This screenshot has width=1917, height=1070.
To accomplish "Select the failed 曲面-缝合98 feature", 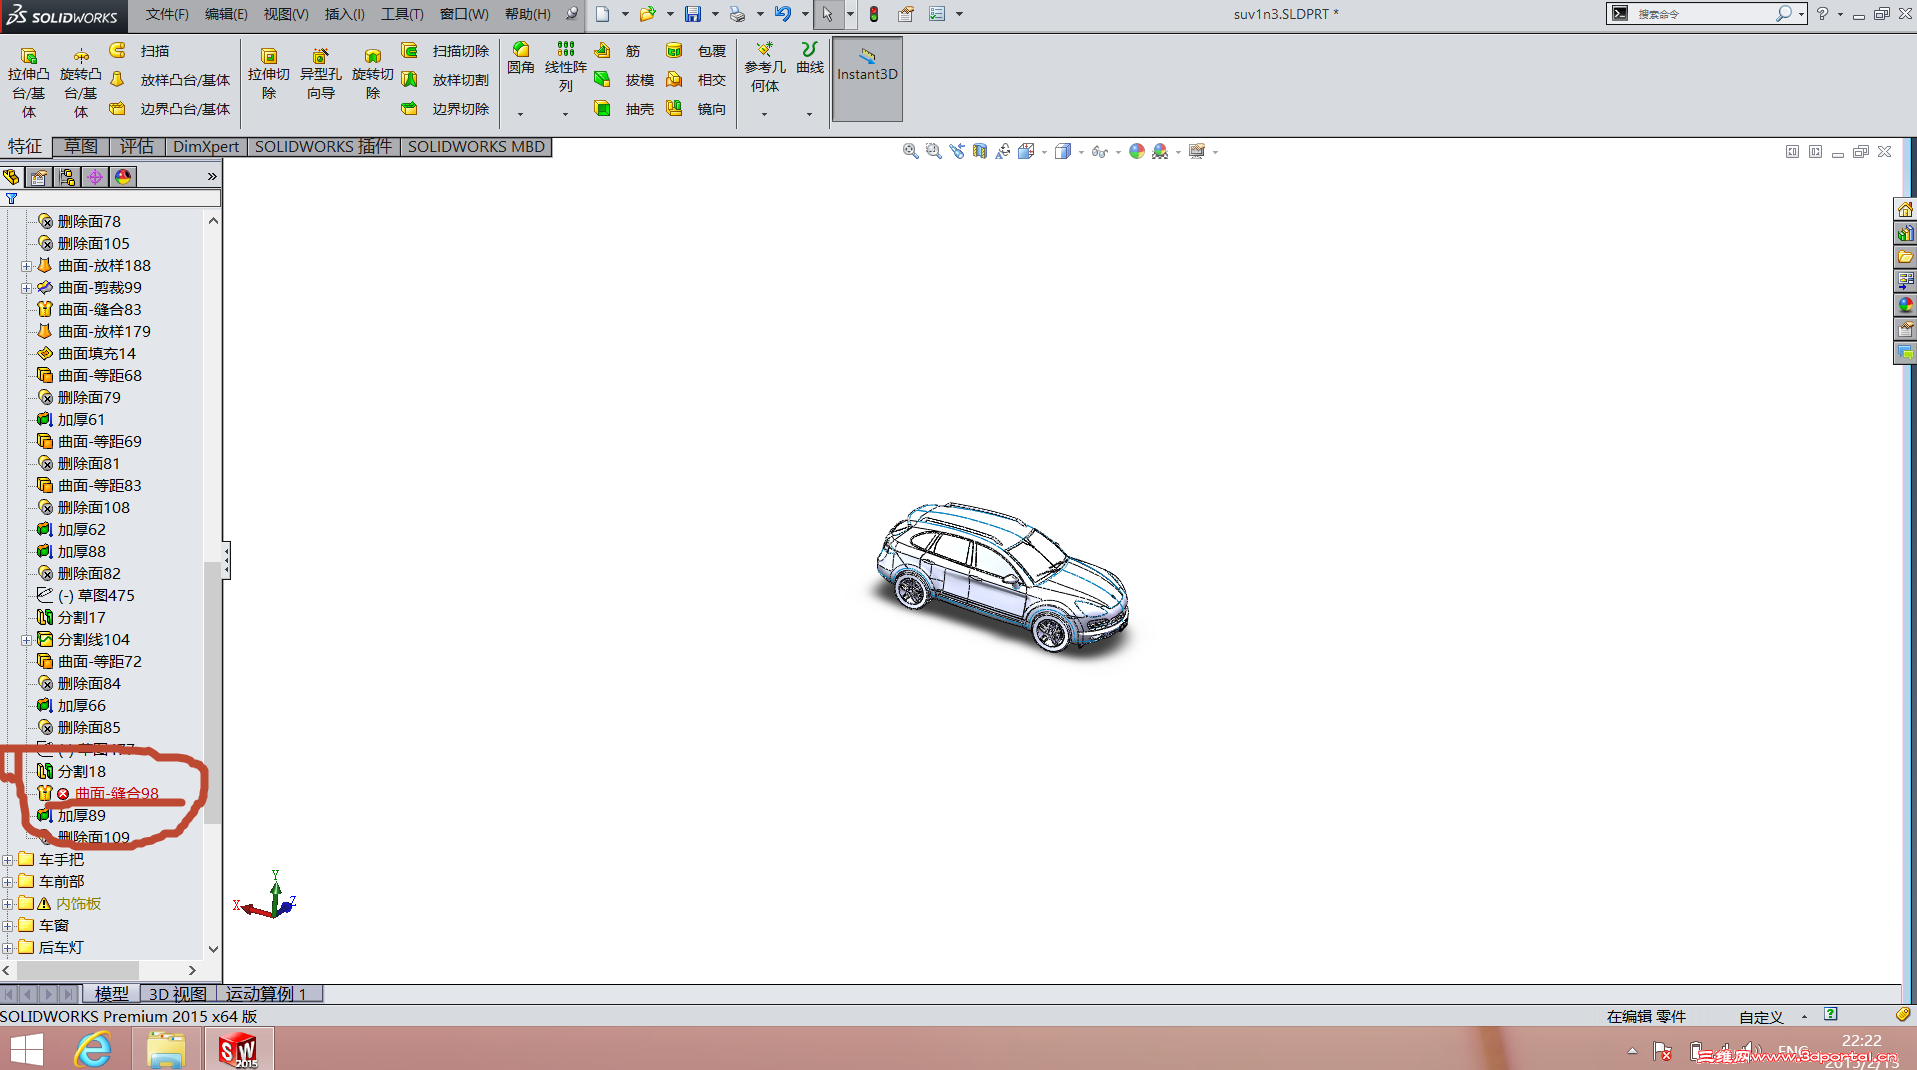I will pyautogui.click(x=116, y=793).
